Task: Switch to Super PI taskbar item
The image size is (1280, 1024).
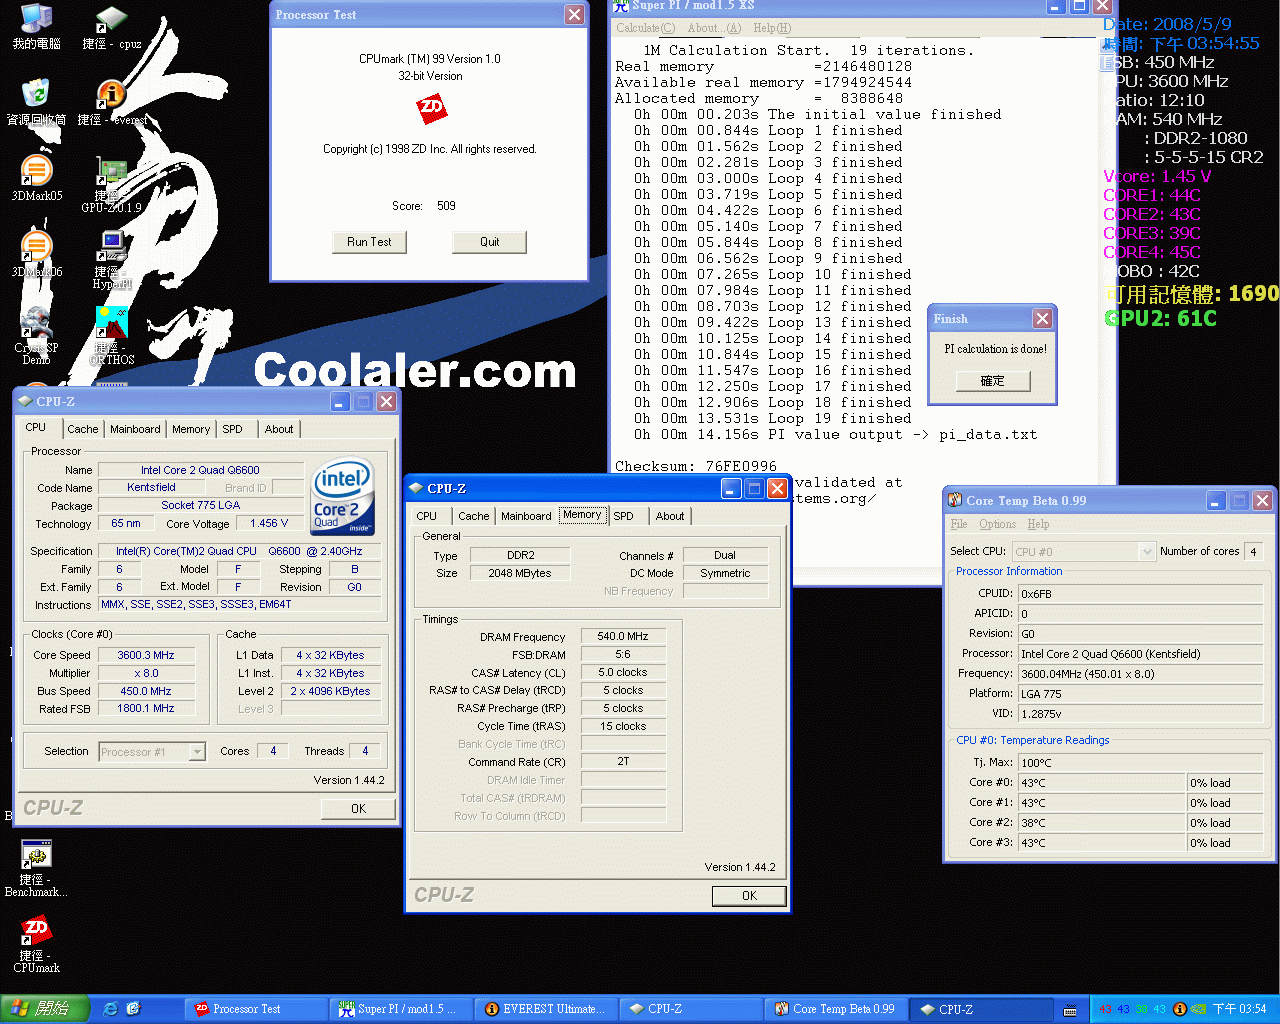Action: coord(402,1009)
